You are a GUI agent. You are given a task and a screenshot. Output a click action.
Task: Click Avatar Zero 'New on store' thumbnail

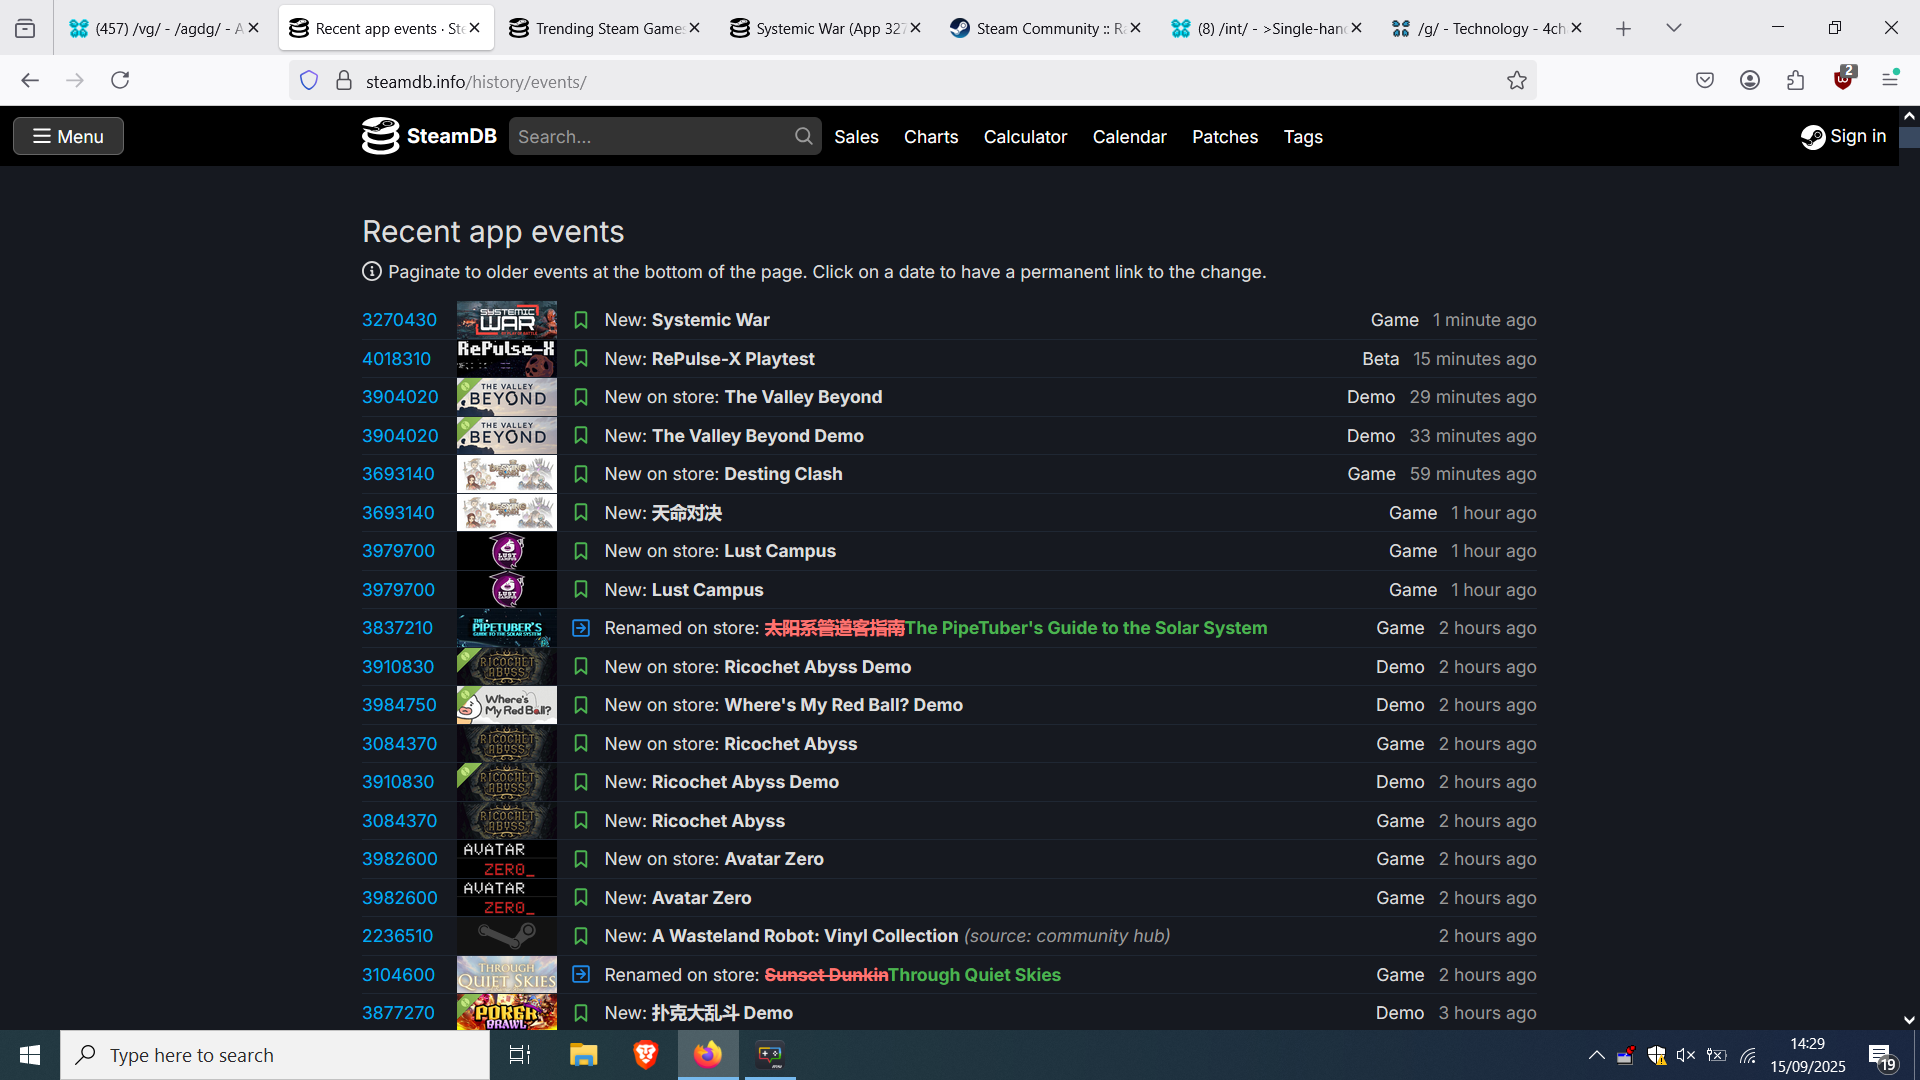coord(507,859)
